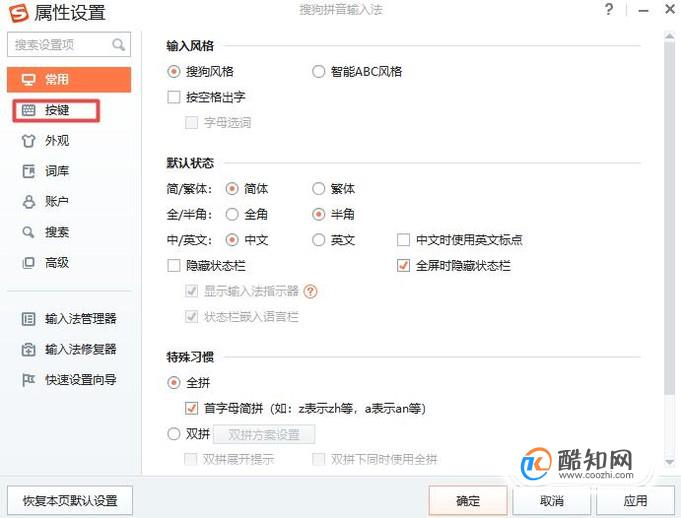
Task: Select the 智能ABC风格 radio button
Action: [318, 72]
